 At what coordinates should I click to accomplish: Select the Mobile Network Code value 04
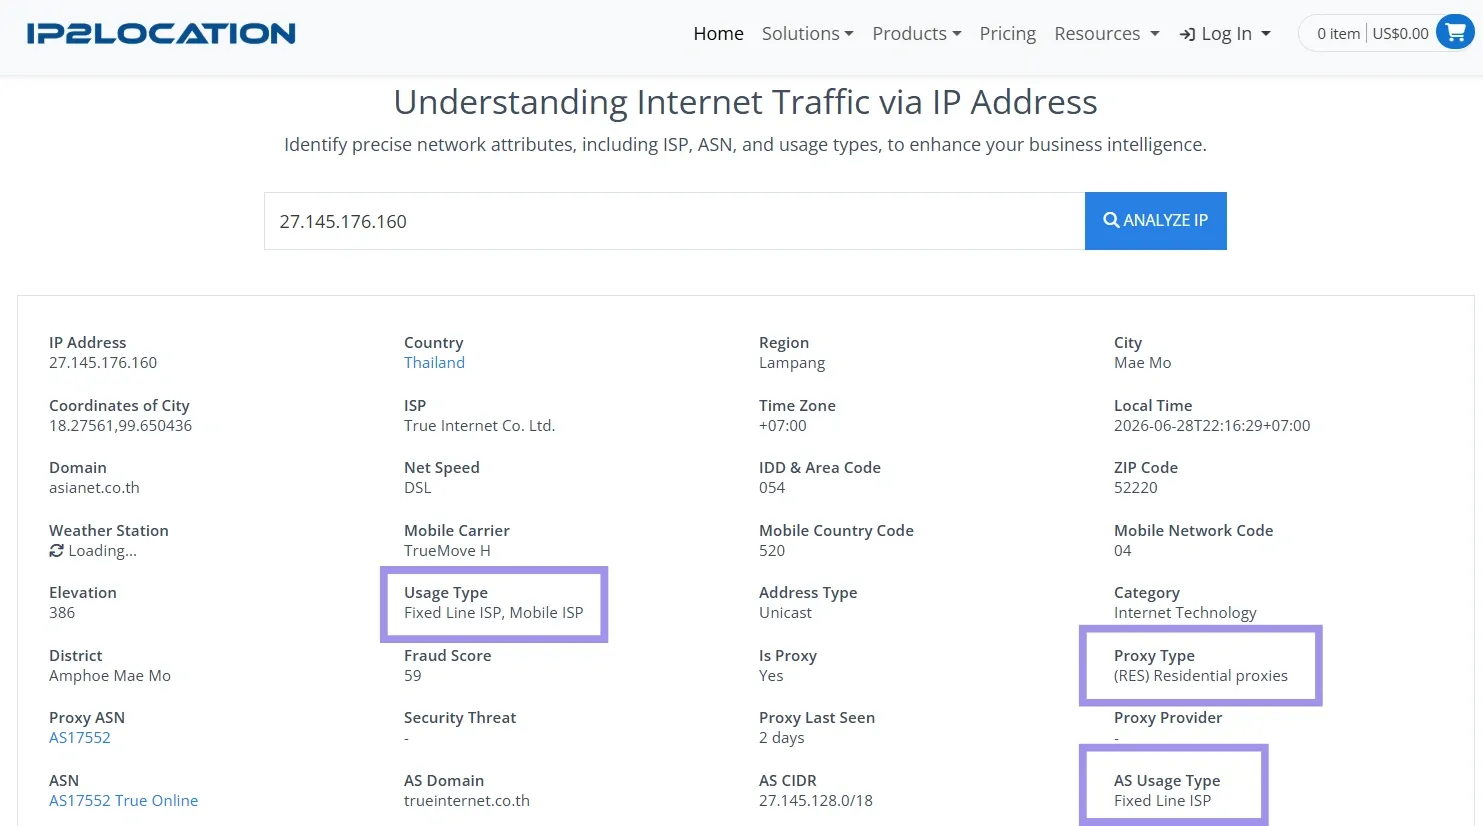[1122, 551]
